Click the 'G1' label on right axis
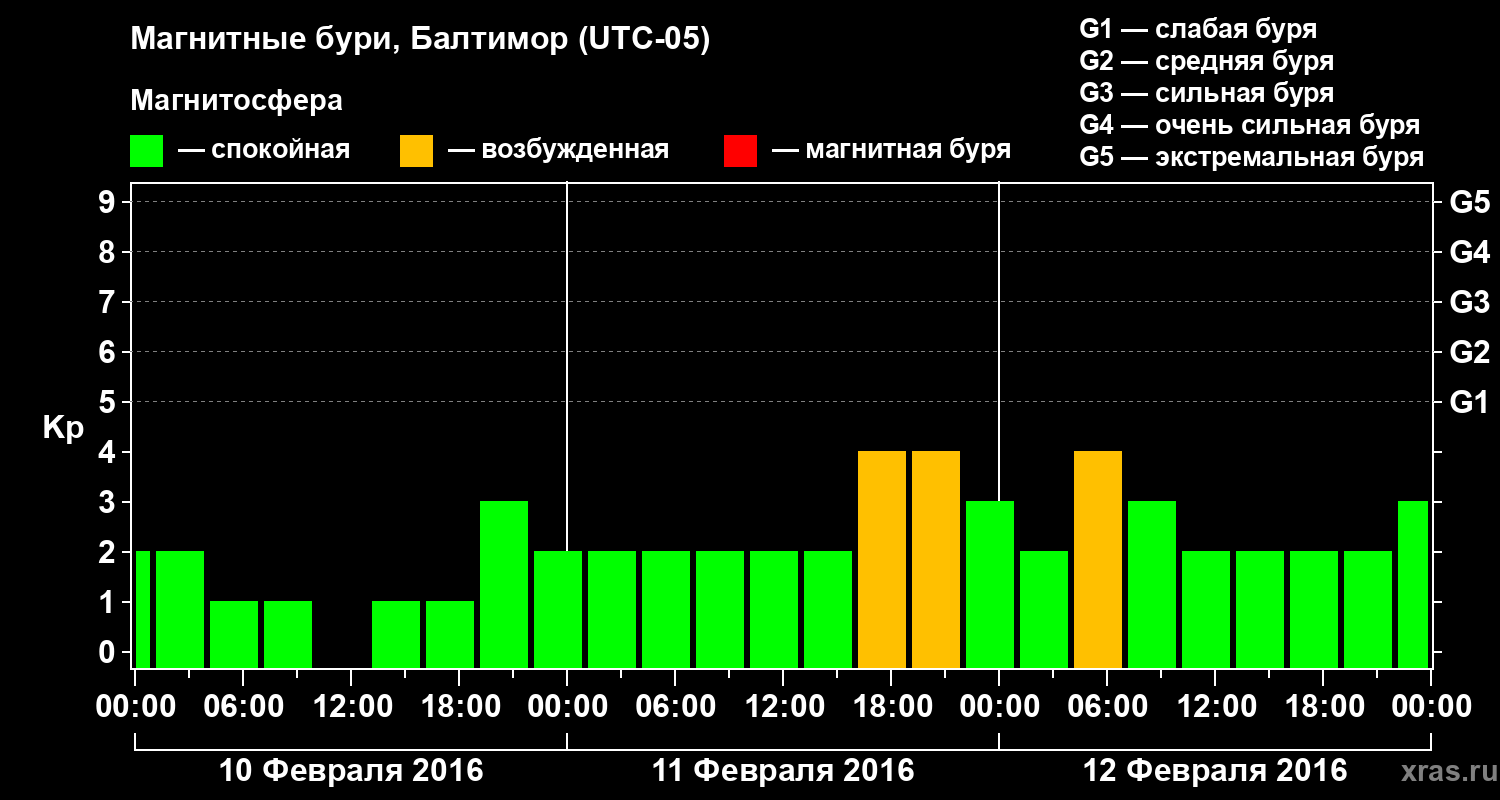This screenshot has width=1500, height=800. click(1469, 403)
